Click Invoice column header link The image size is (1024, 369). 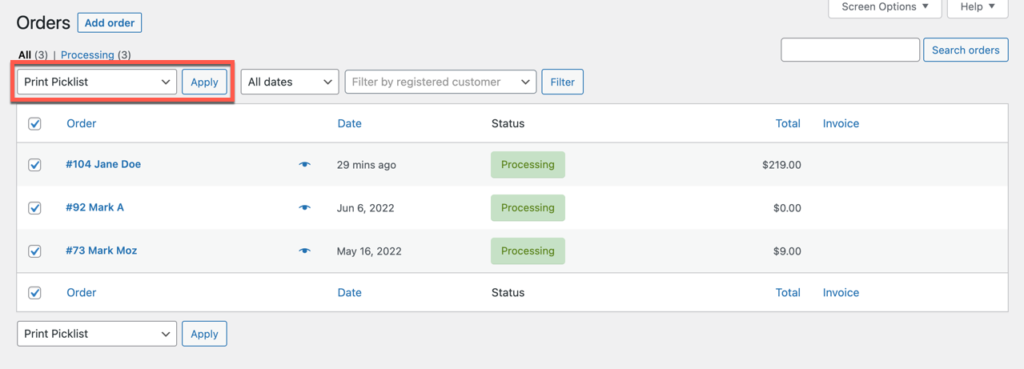(841, 123)
